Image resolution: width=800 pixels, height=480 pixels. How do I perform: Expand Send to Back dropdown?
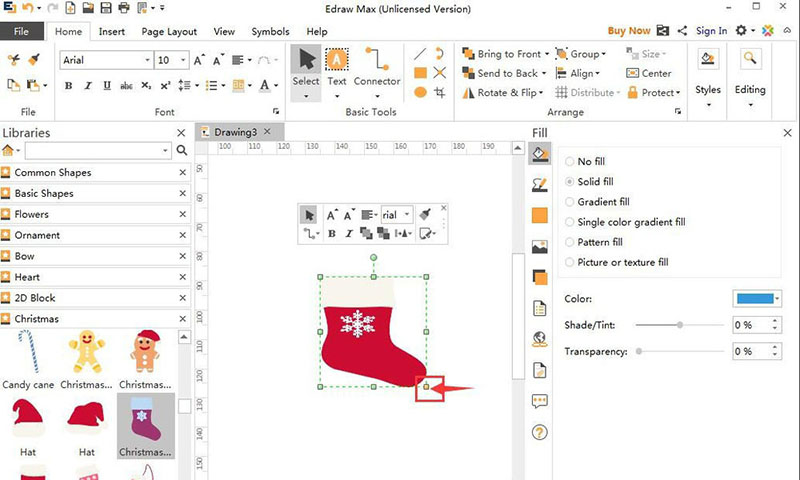click(x=544, y=73)
